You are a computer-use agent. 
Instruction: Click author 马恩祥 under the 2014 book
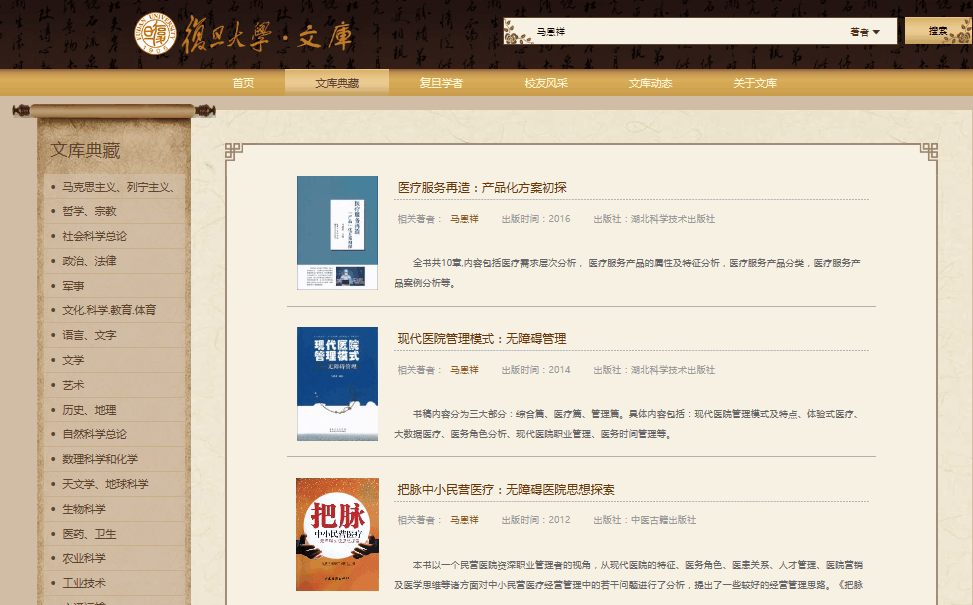(x=464, y=370)
